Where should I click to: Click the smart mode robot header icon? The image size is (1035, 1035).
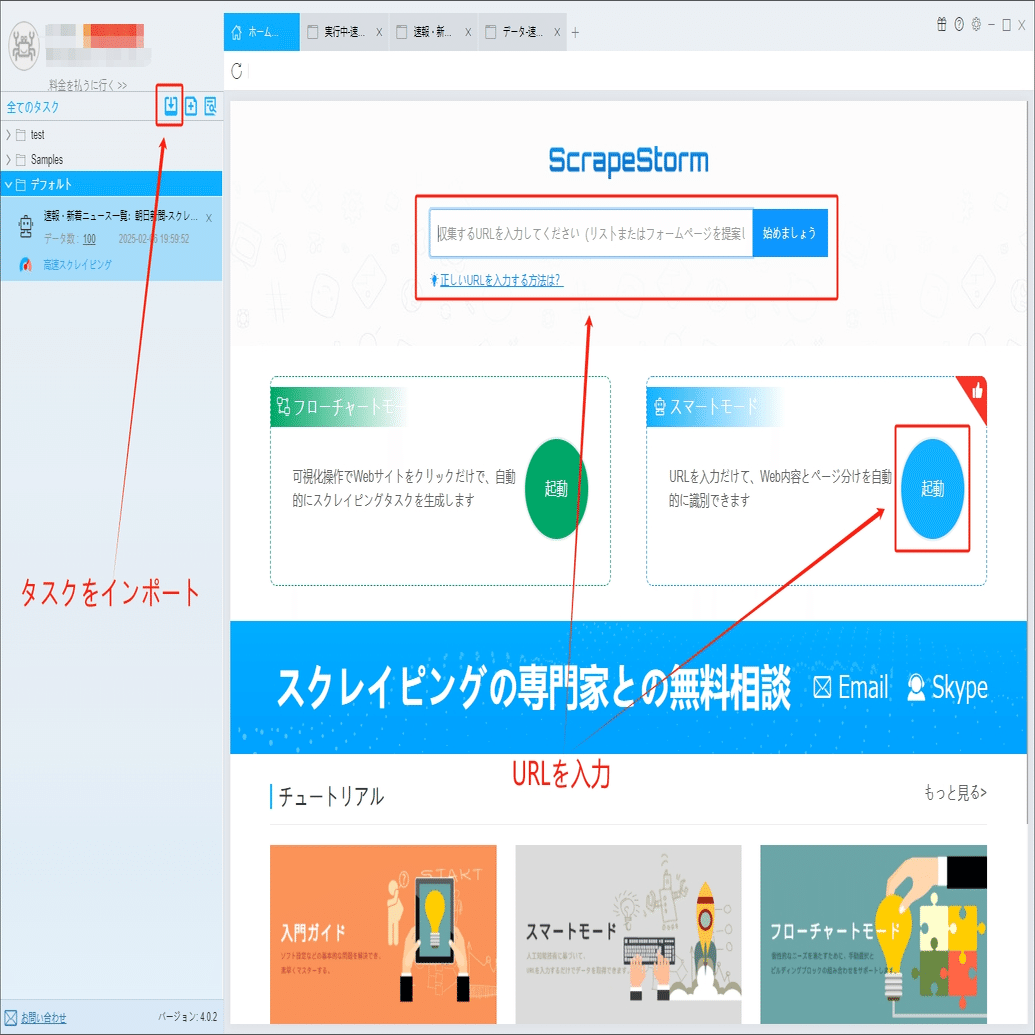[659, 406]
